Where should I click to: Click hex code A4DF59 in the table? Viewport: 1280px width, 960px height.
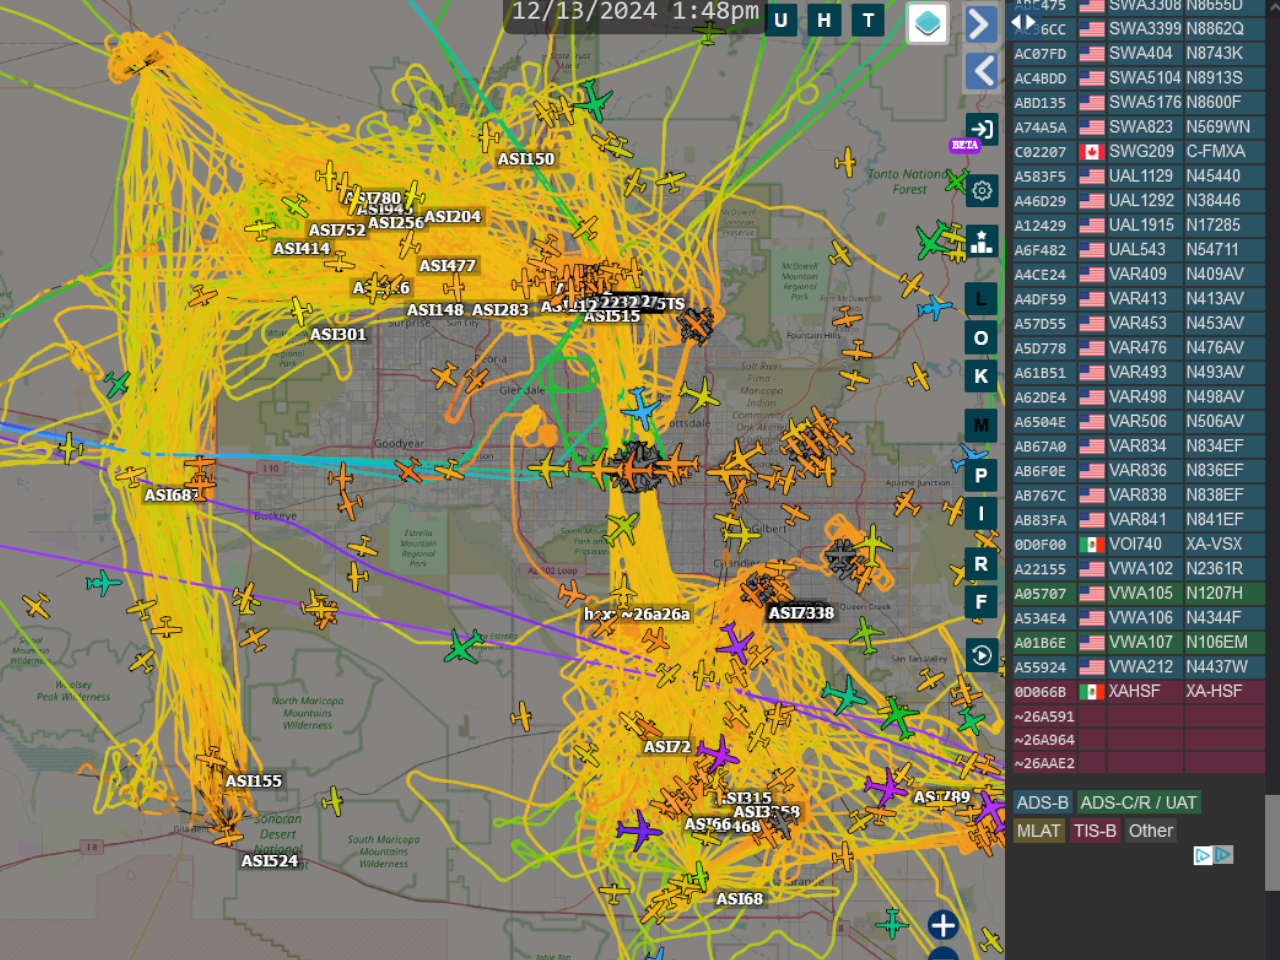pyautogui.click(x=1040, y=299)
